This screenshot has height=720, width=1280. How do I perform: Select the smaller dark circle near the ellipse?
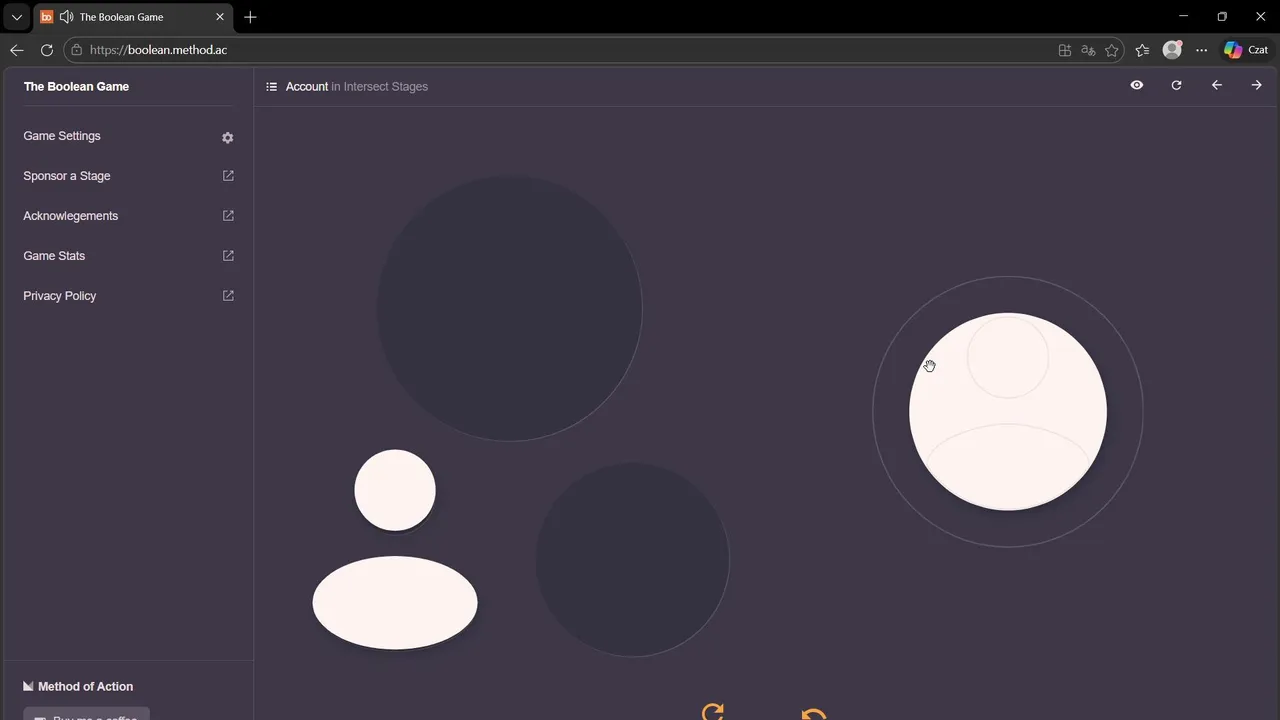pyautogui.click(x=632, y=560)
